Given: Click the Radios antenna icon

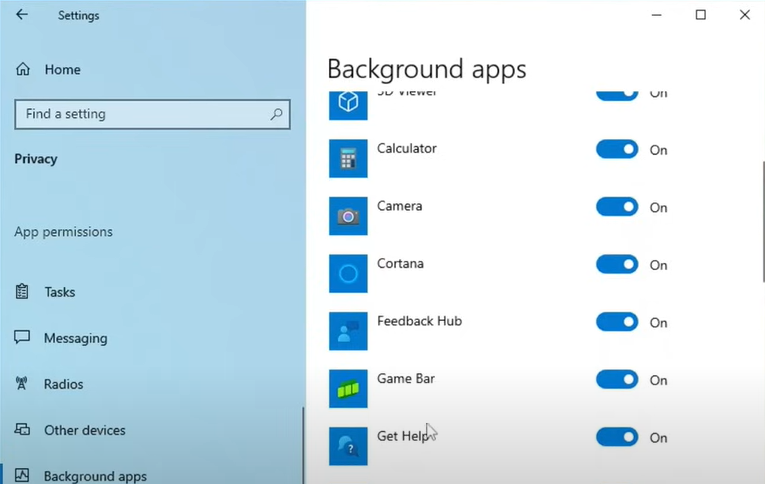Looking at the screenshot, I should click(21, 383).
